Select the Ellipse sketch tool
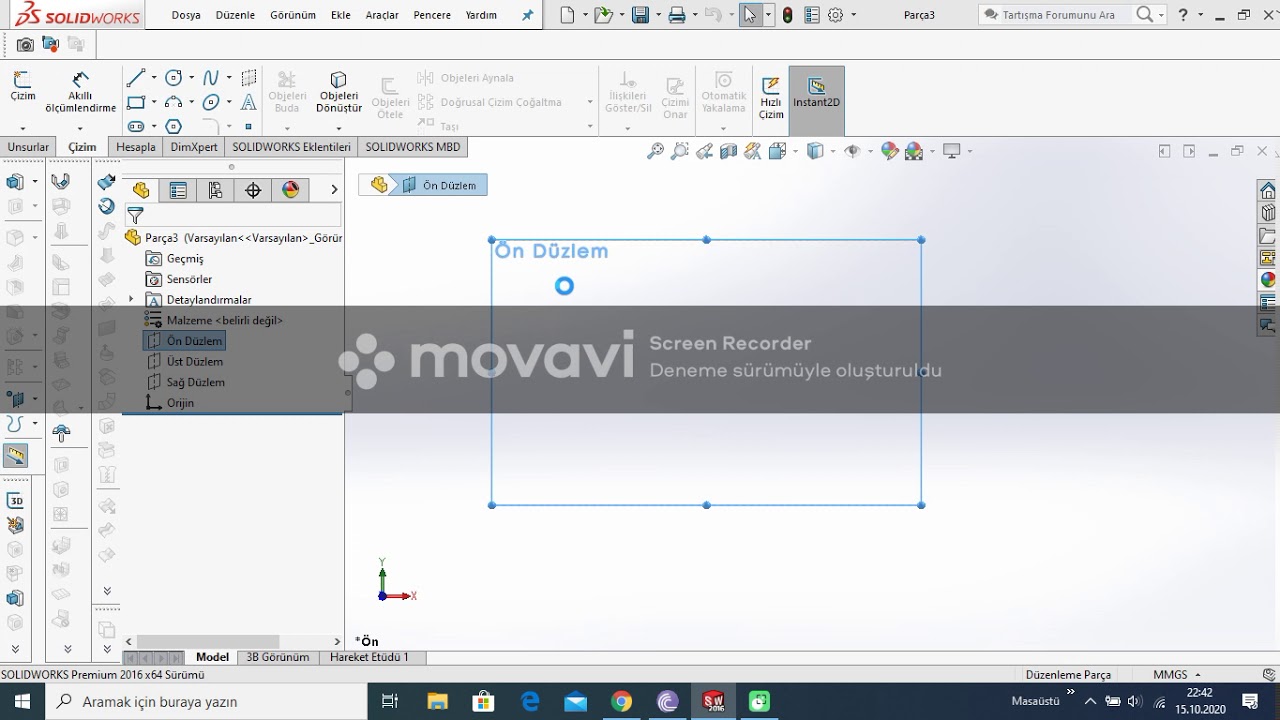The image size is (1280, 720). point(211,102)
